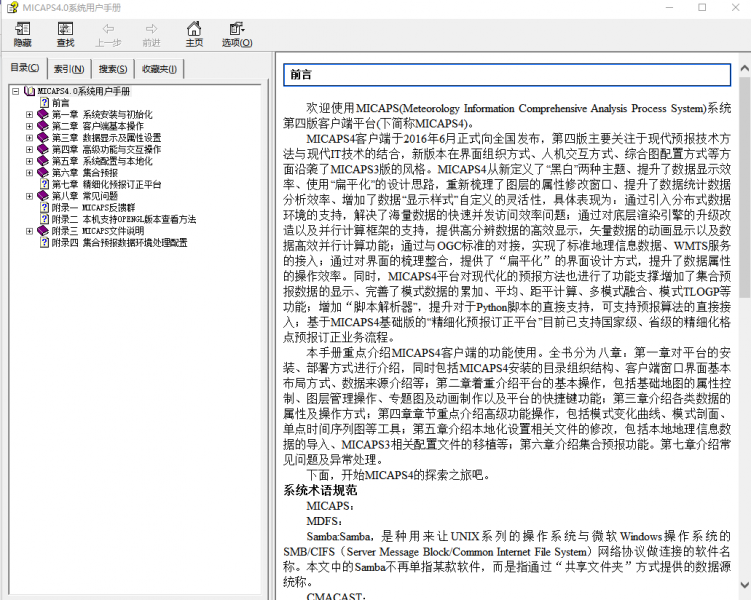Open the 收藏夹(I) favorites tab
The height and width of the screenshot is (600, 751).
(158, 69)
